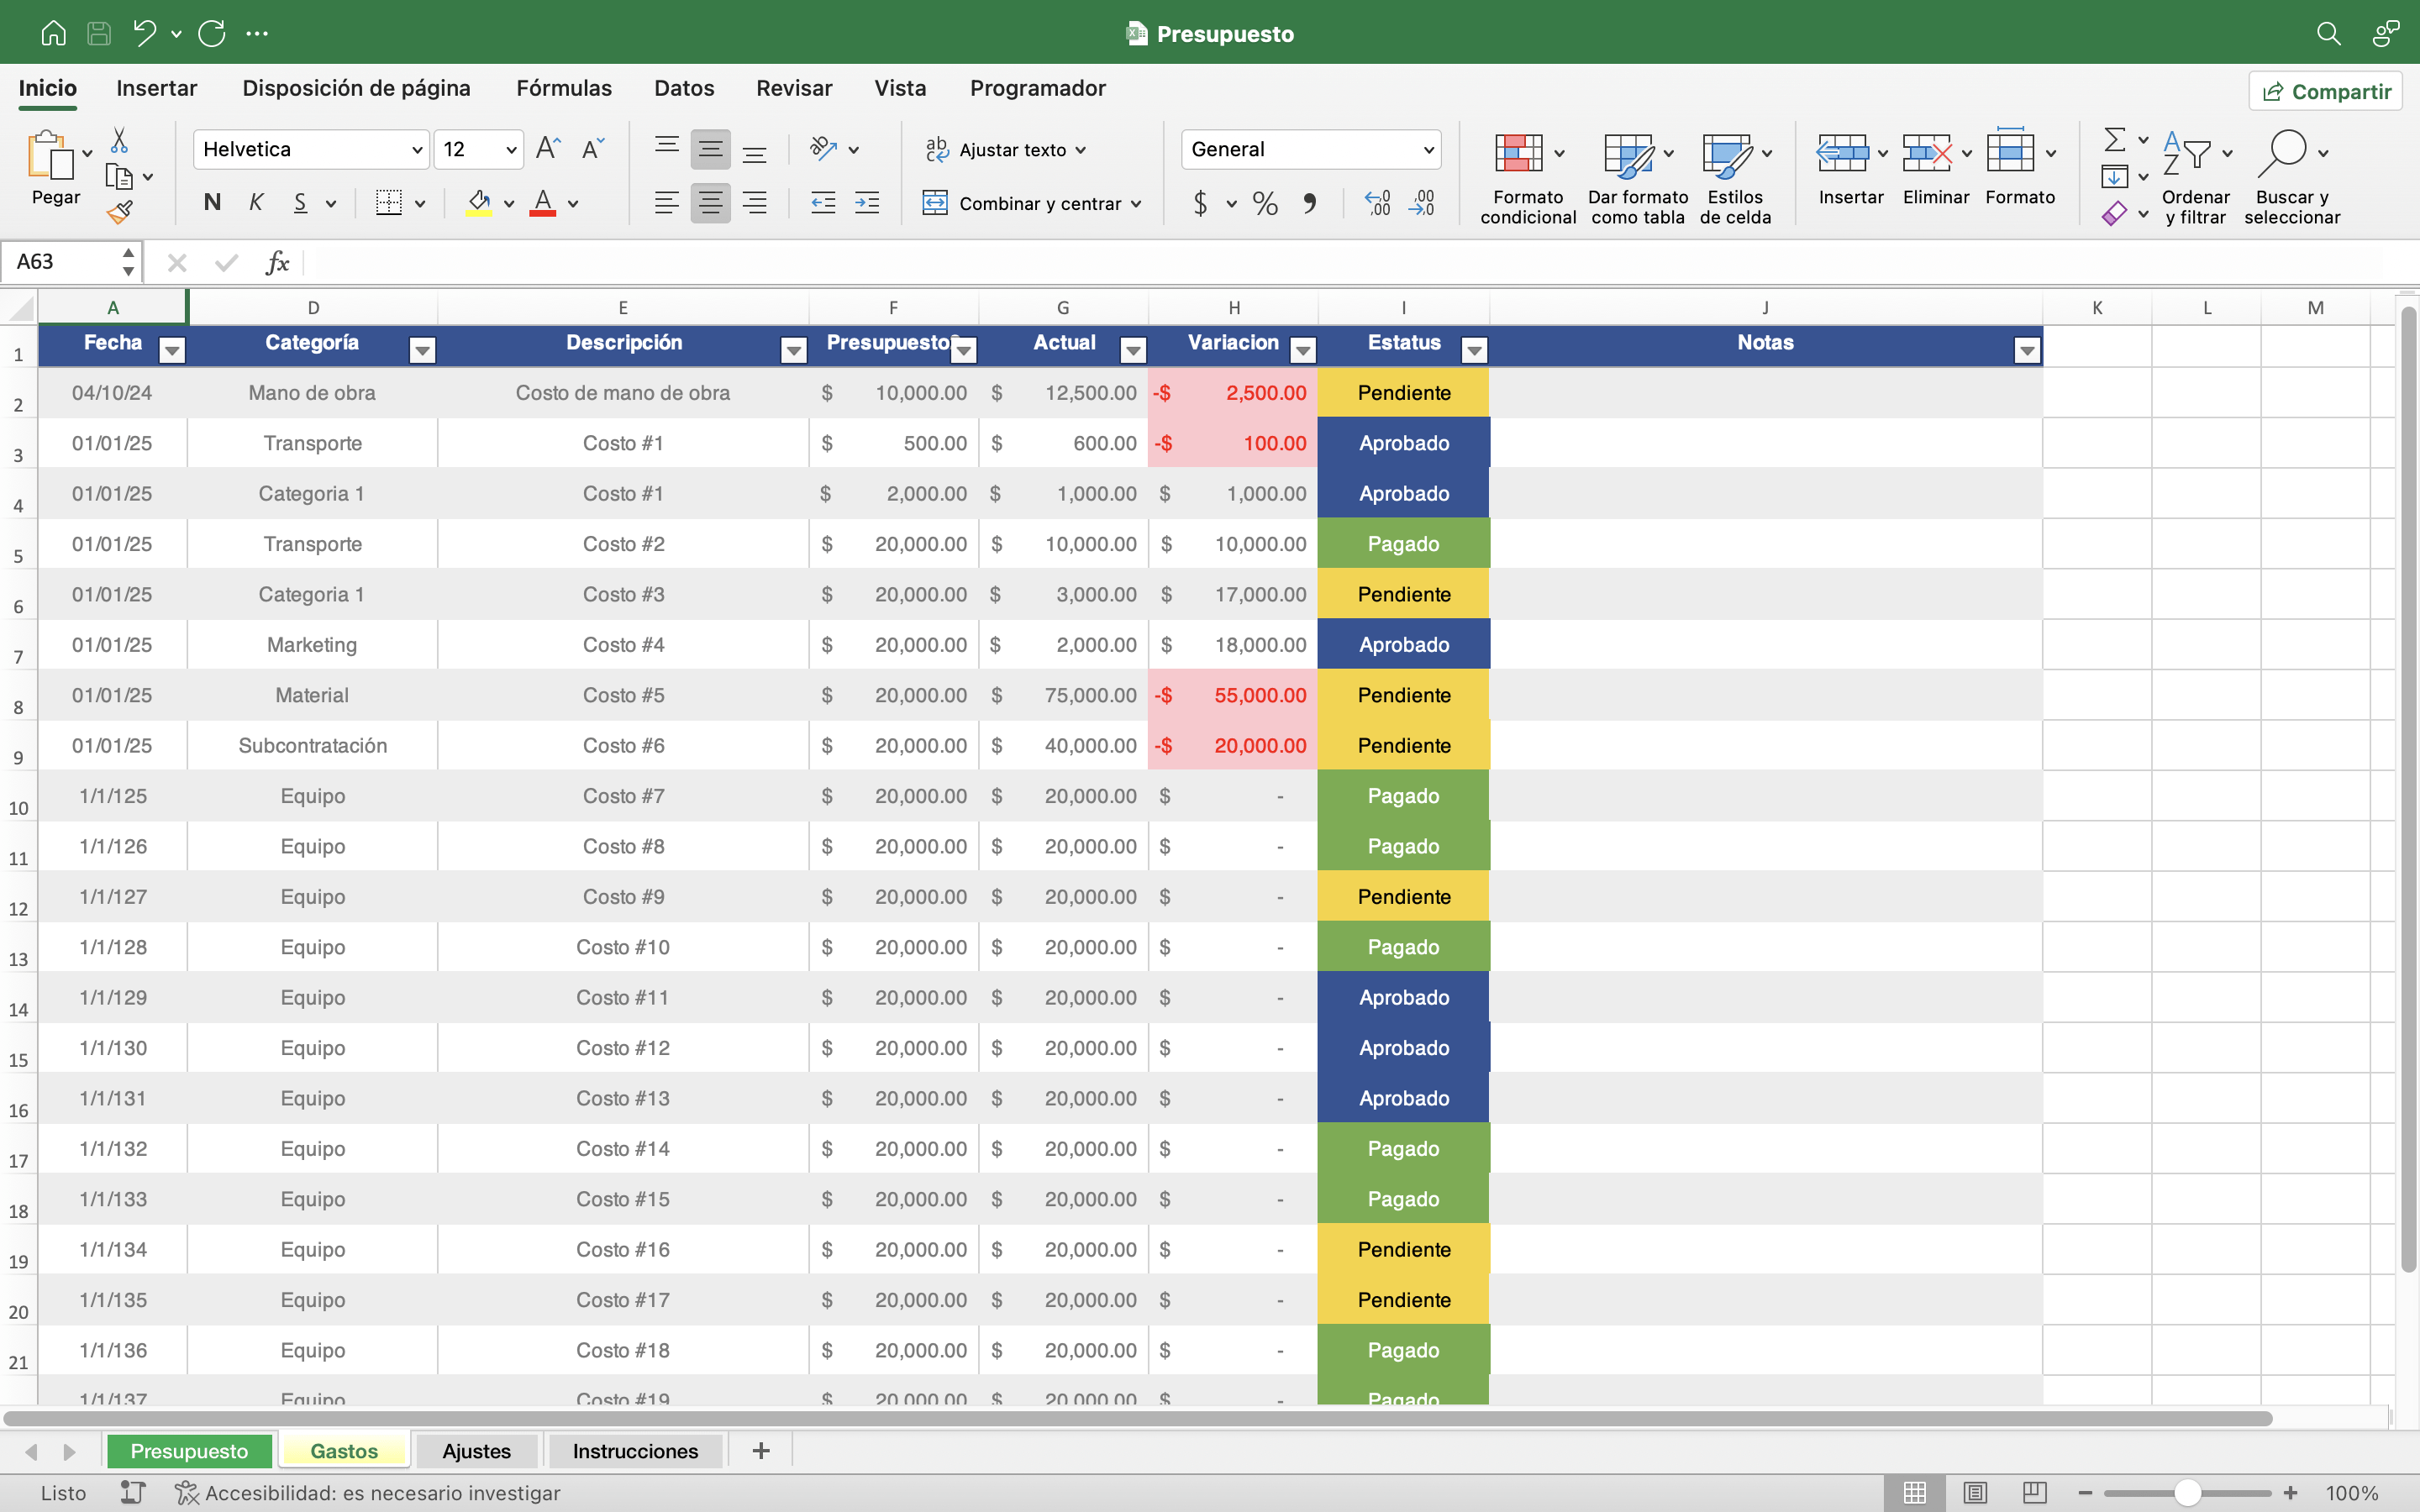Click Ordenar y filtrar button
Viewport: 2420px width, 1512px height.
[2195, 178]
